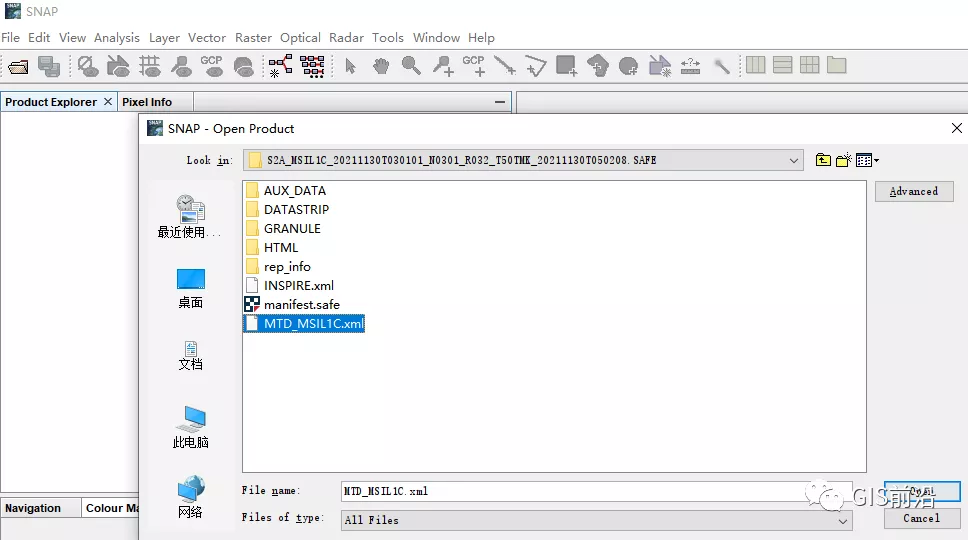
Task: Choose the GCP placing tool
Action: [474, 66]
